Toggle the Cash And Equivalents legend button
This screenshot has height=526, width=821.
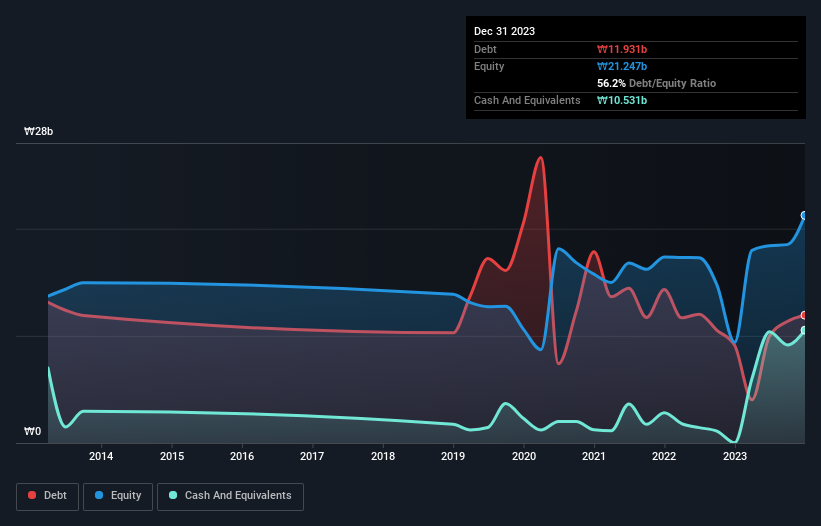point(230,496)
